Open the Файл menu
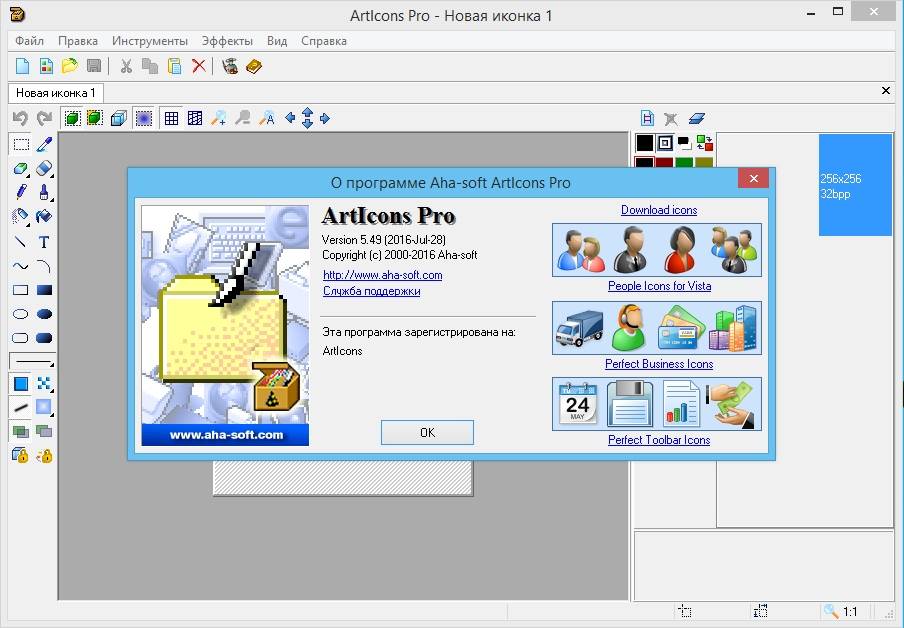The image size is (904, 628). [x=29, y=41]
